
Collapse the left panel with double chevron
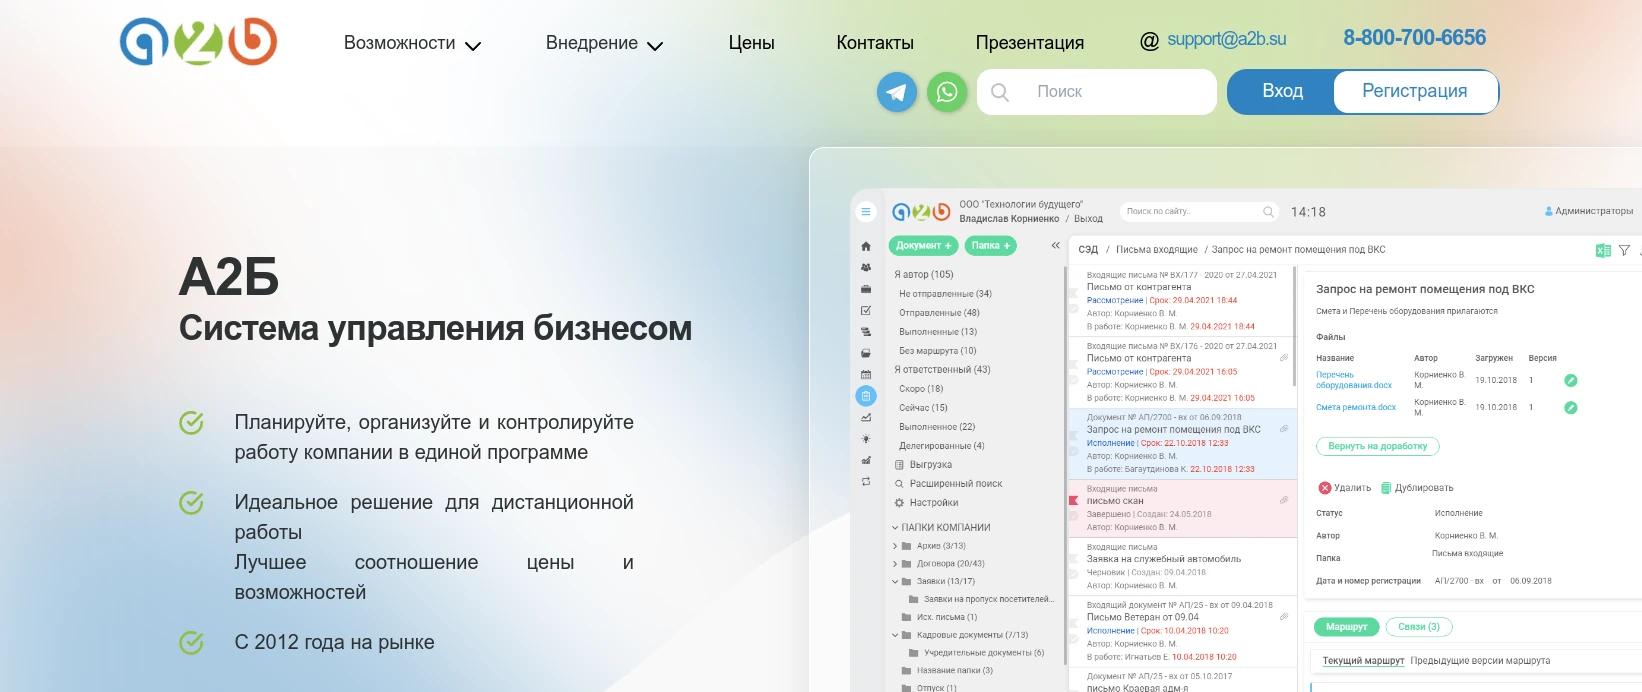pyautogui.click(x=1055, y=245)
